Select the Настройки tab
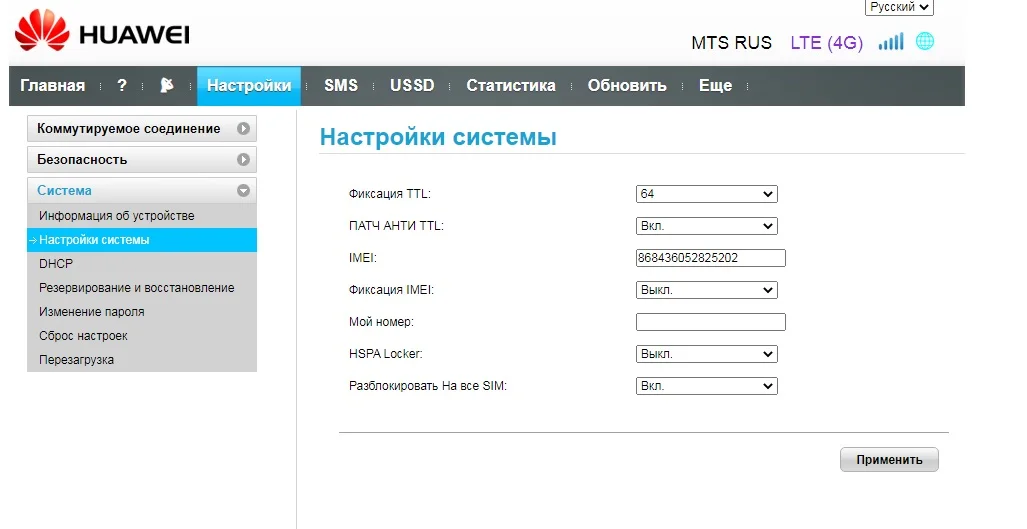This screenshot has height=529, width=1027. coord(249,86)
